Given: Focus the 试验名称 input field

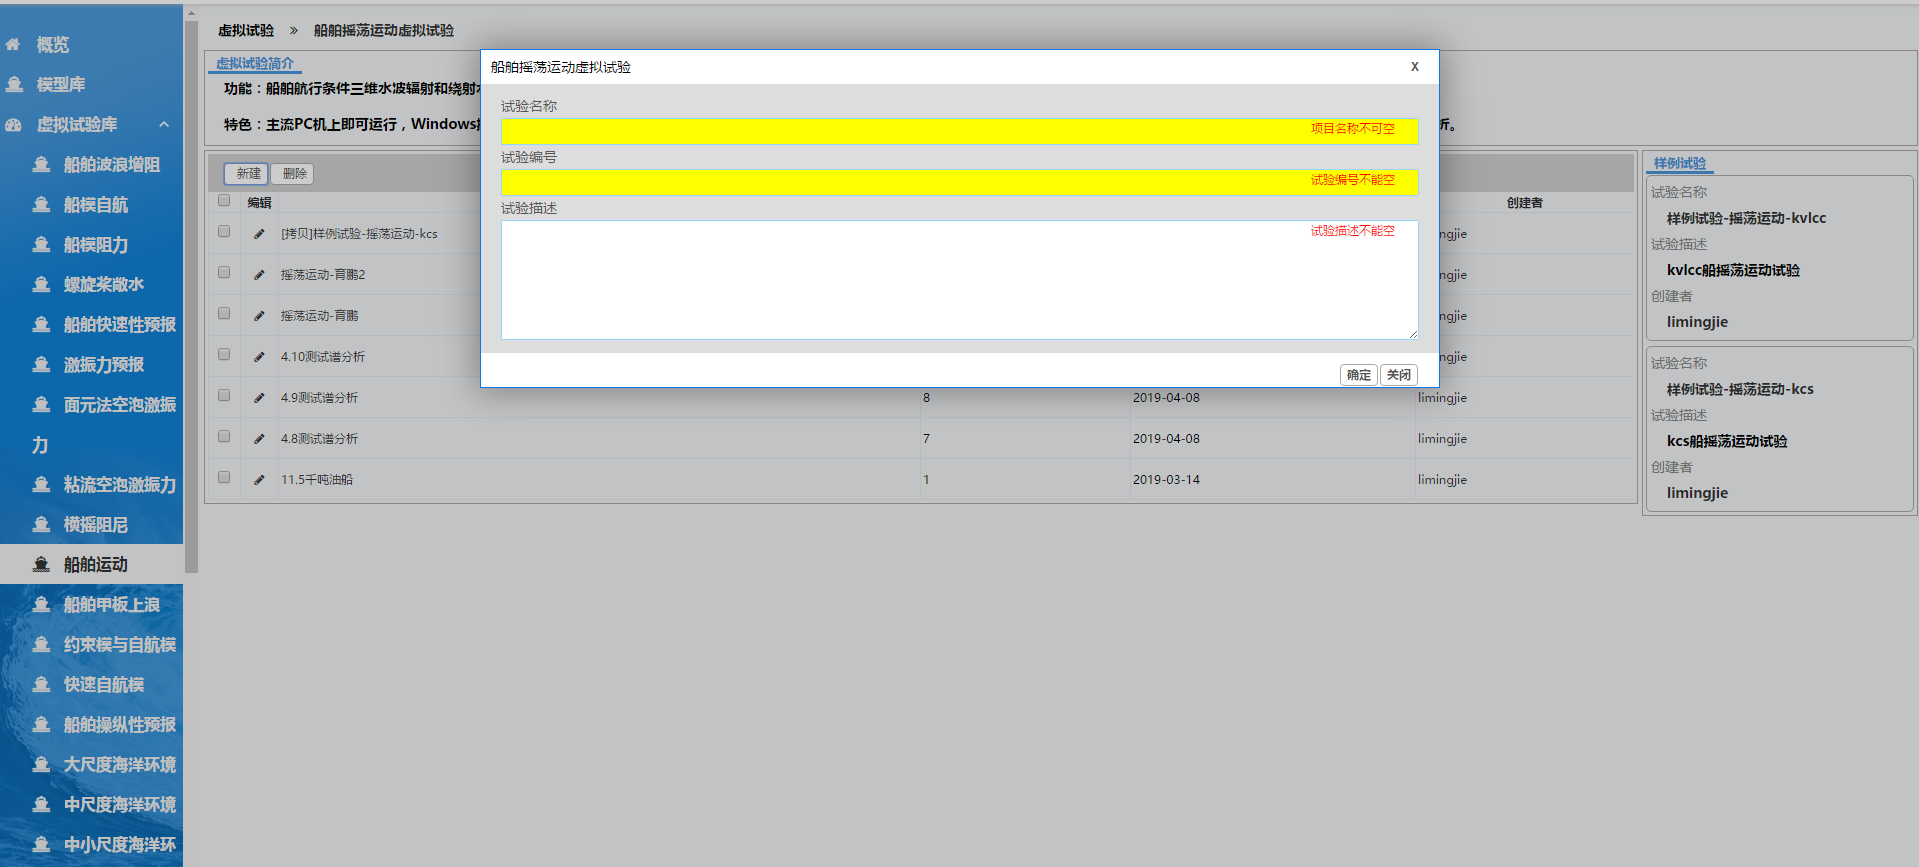Looking at the screenshot, I should coord(900,131).
